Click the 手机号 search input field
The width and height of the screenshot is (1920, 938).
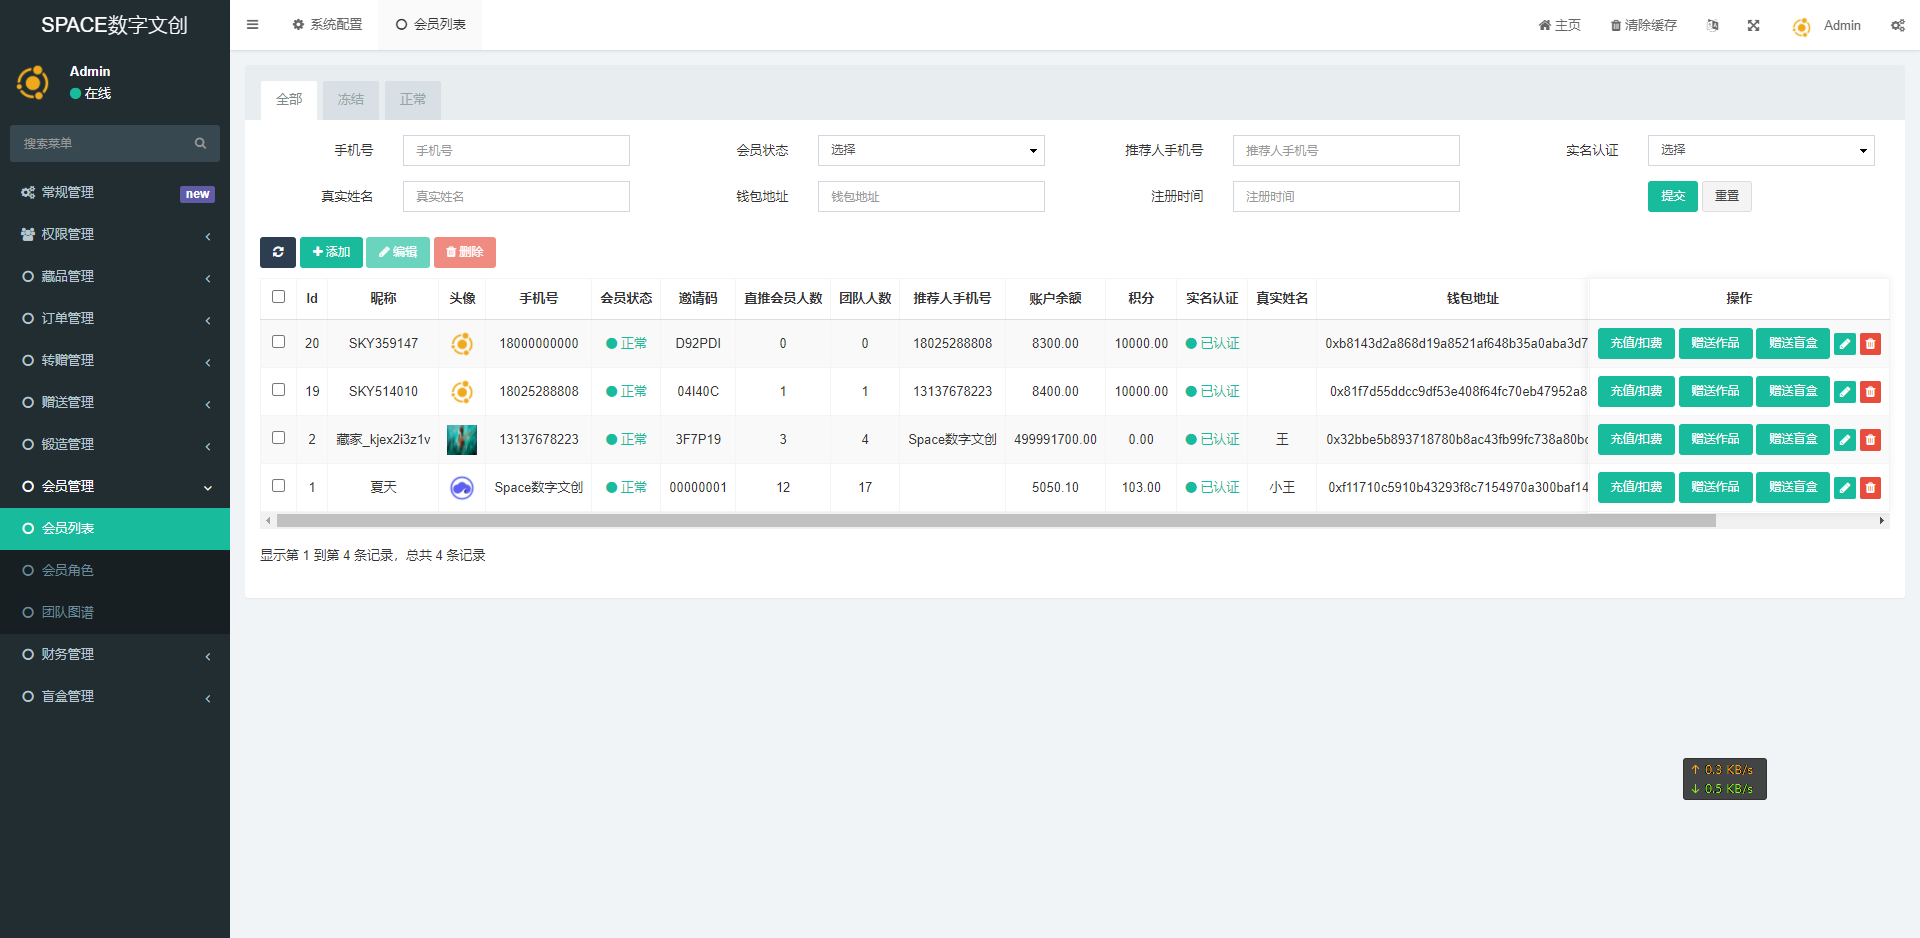516,150
